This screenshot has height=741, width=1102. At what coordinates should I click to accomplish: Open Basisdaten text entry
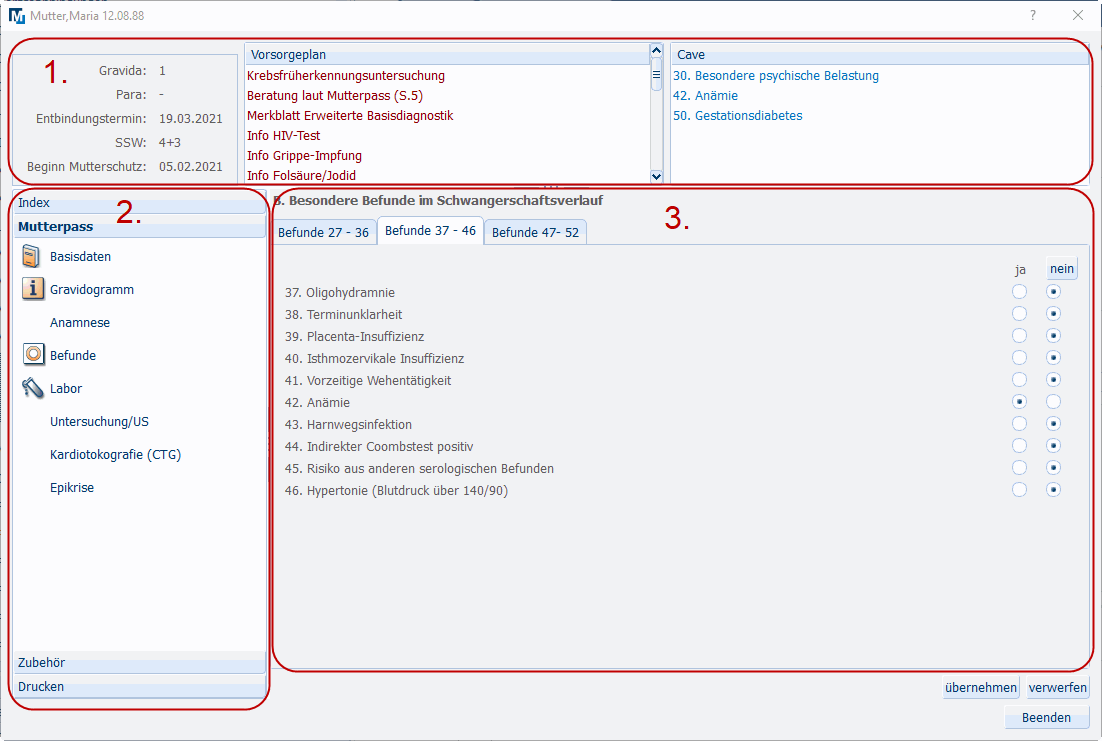pyautogui.click(x=80, y=257)
